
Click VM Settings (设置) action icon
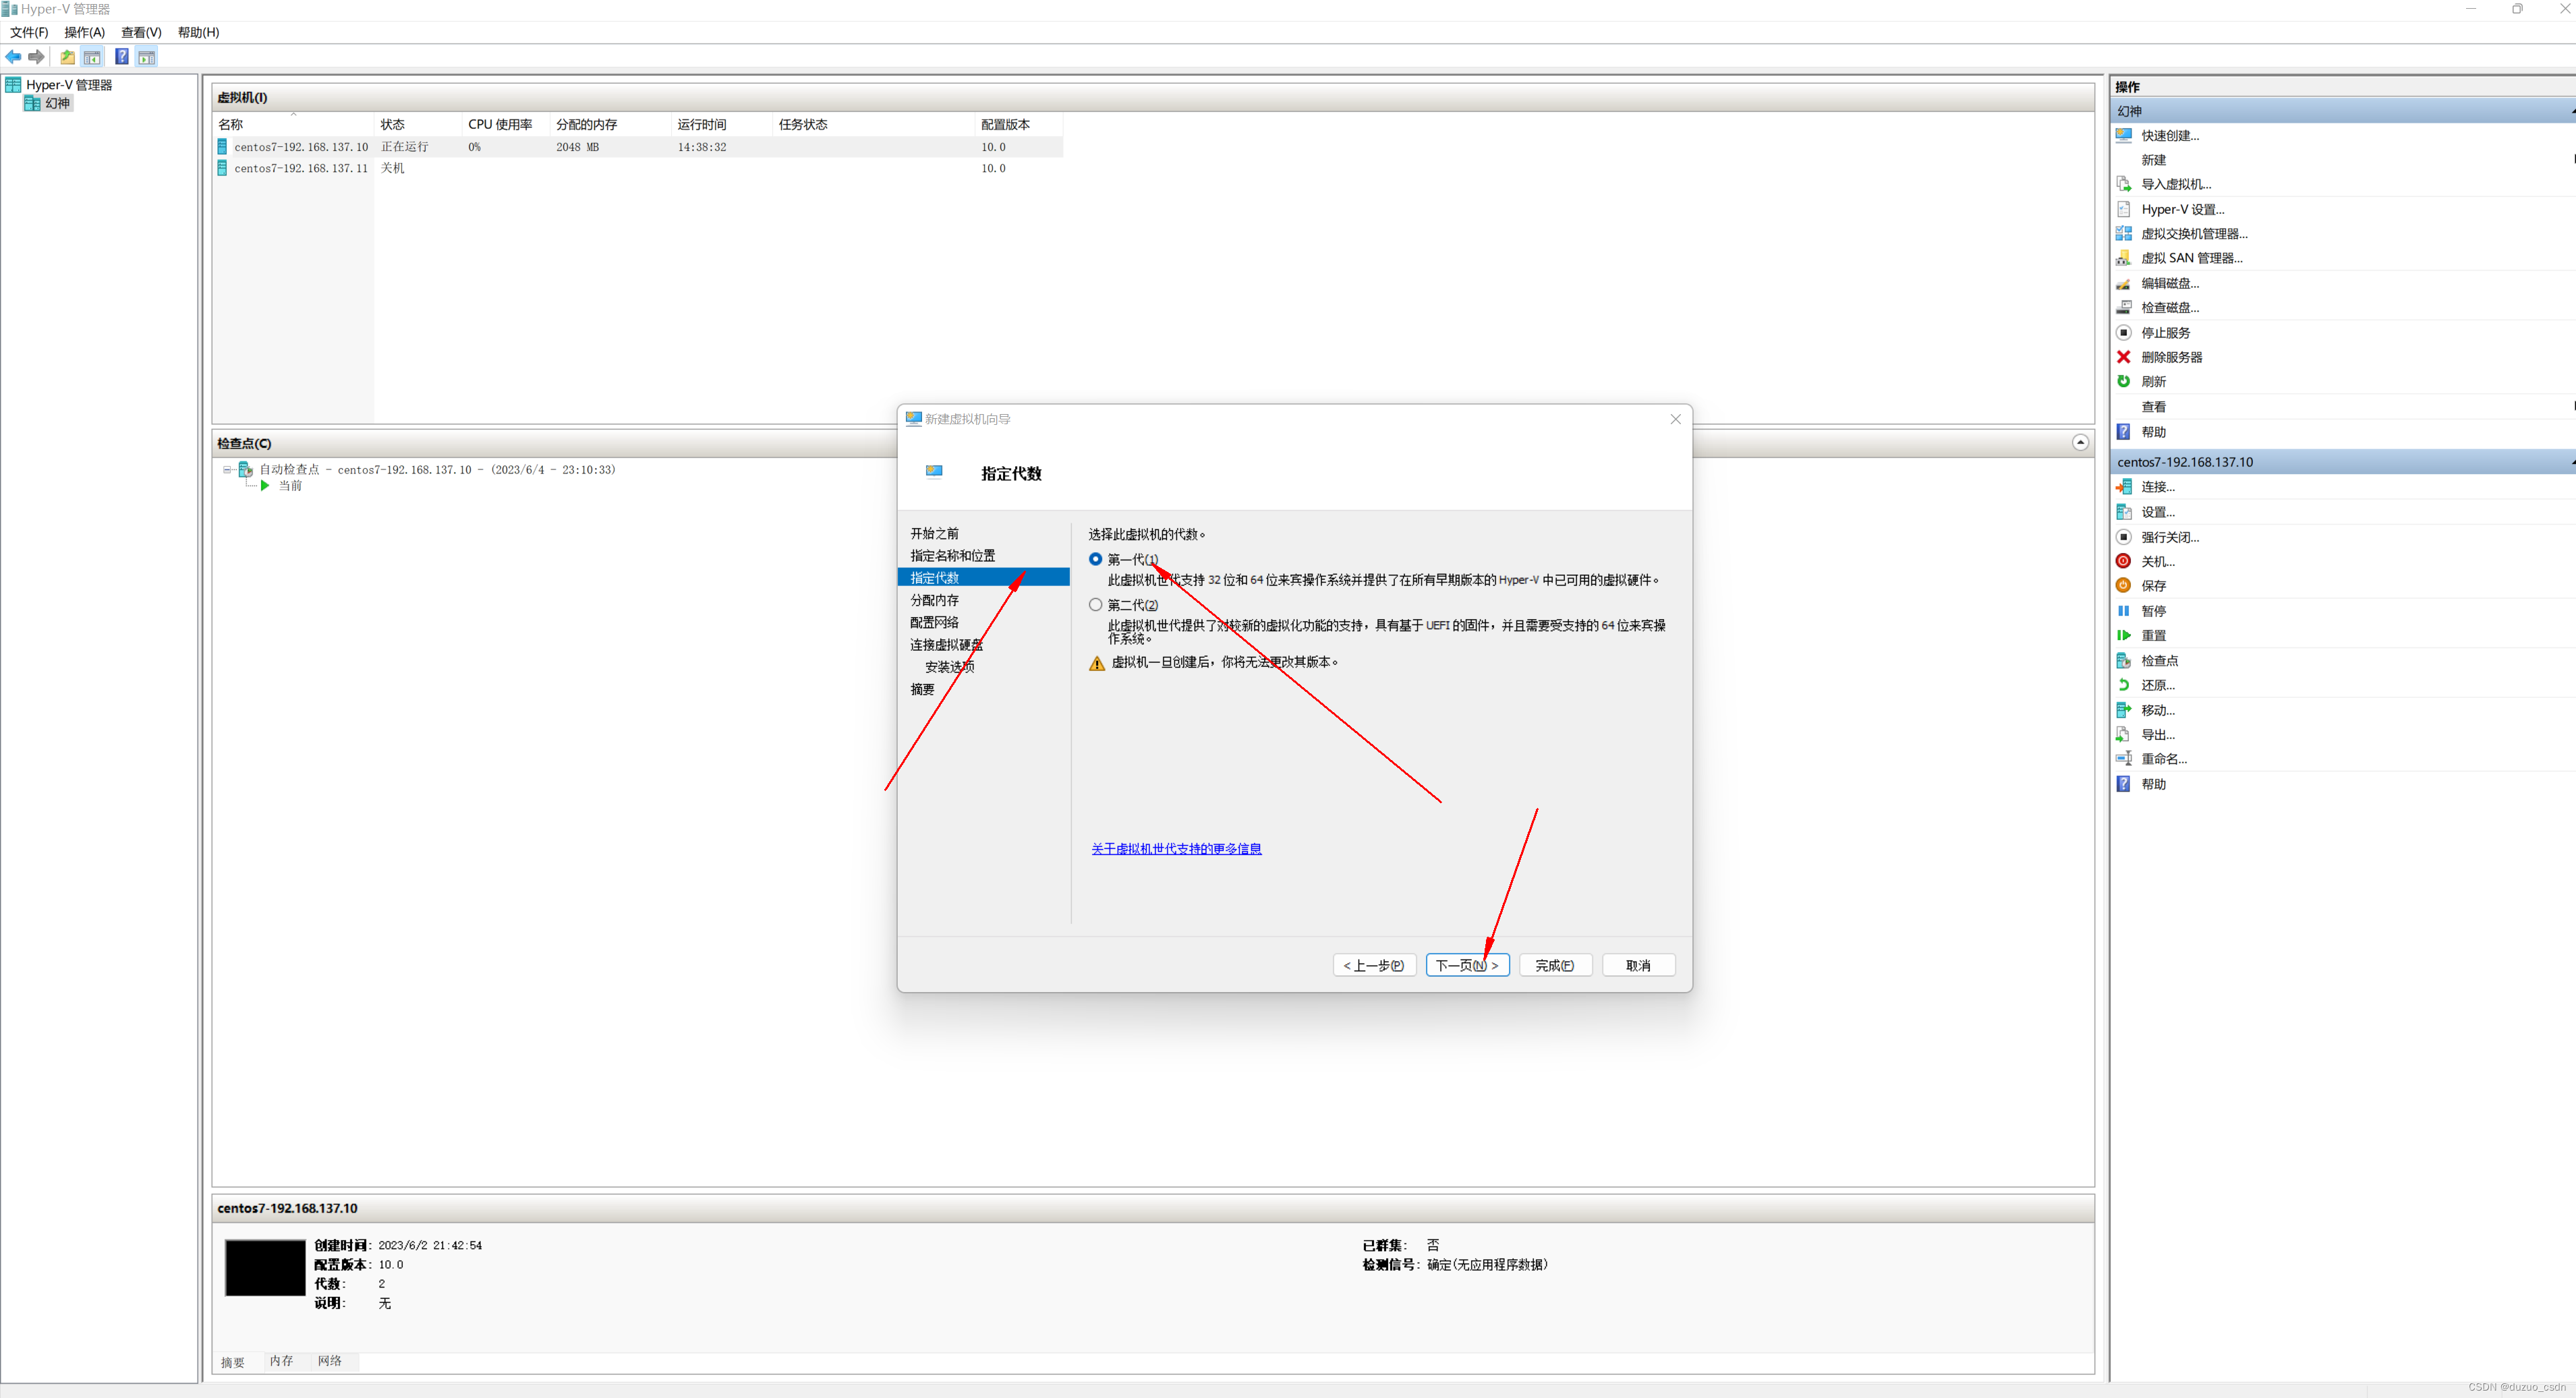pyautogui.click(x=2124, y=512)
